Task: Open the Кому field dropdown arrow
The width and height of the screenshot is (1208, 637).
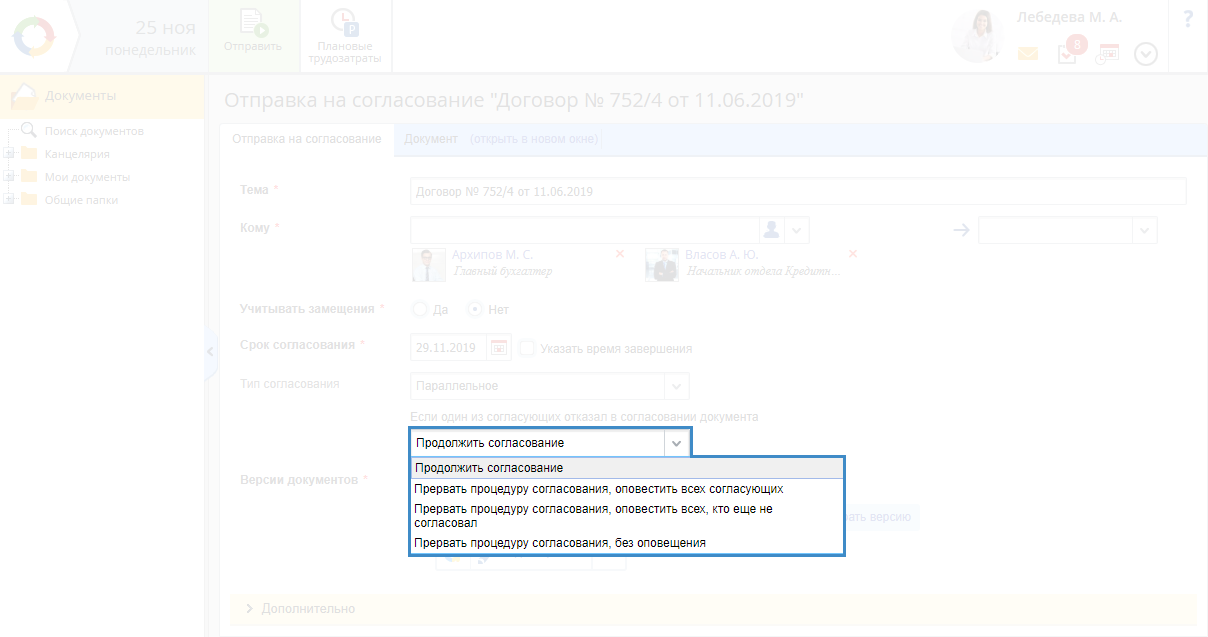Action: click(x=797, y=230)
